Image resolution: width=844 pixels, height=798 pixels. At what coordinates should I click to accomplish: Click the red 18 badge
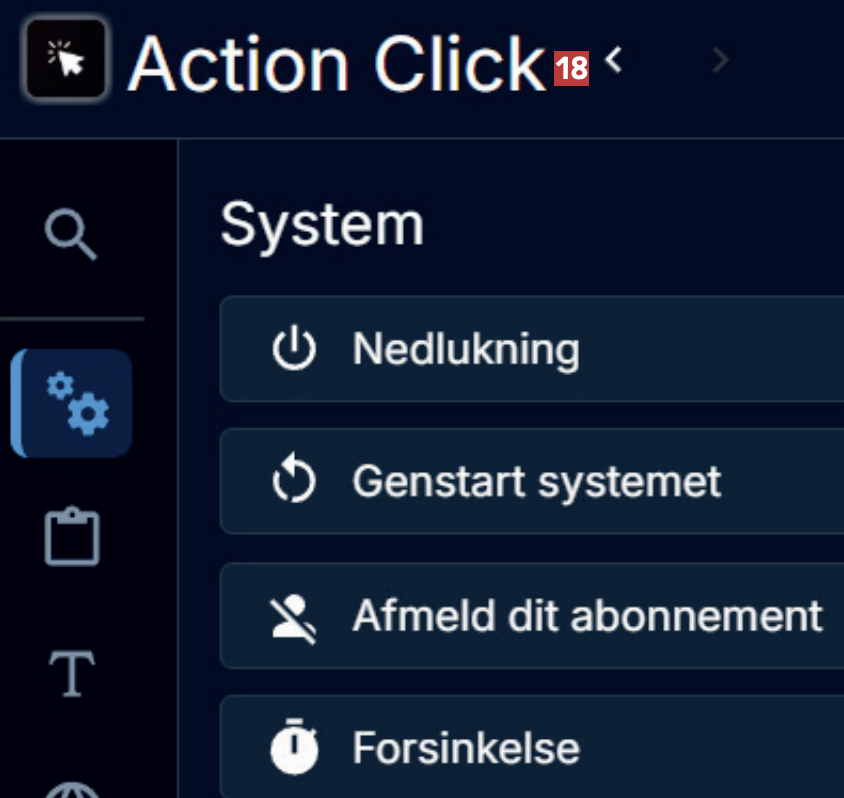coord(571,68)
